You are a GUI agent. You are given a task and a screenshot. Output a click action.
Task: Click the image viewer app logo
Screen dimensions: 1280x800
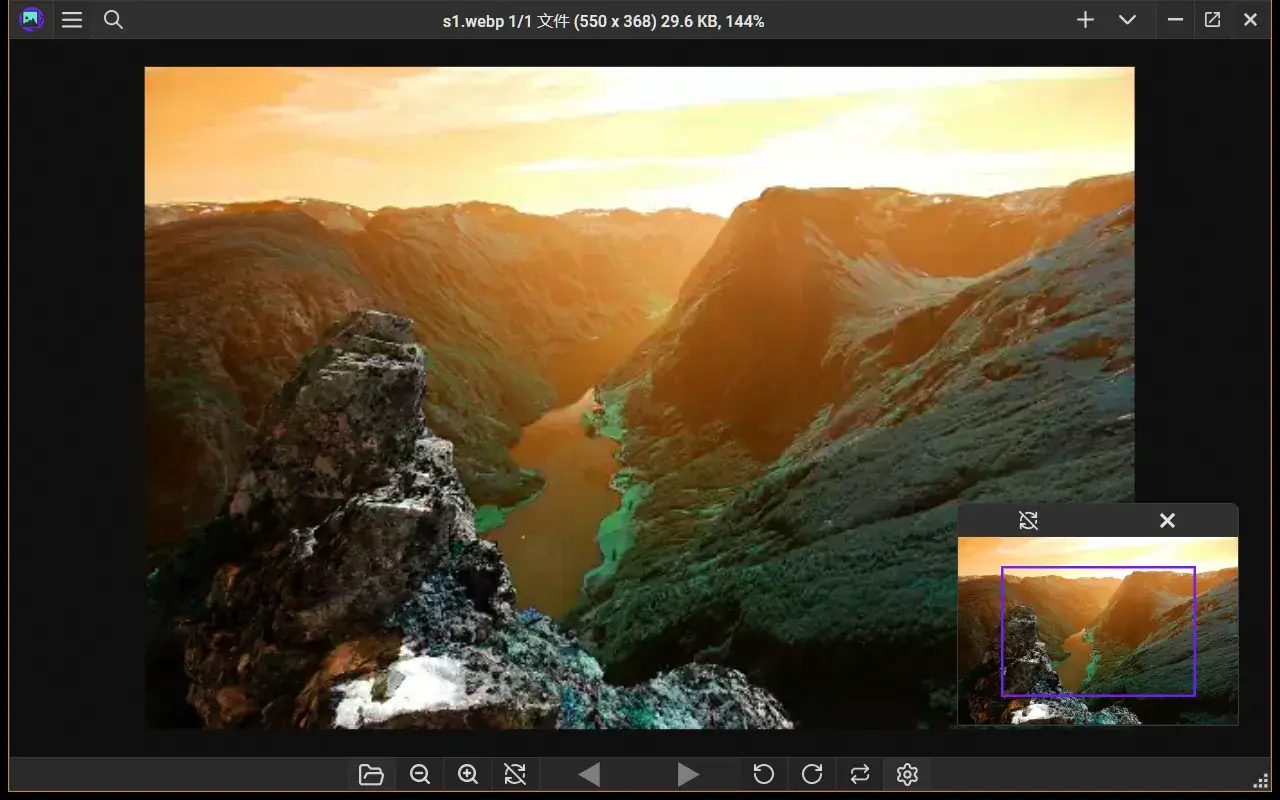click(x=31, y=20)
